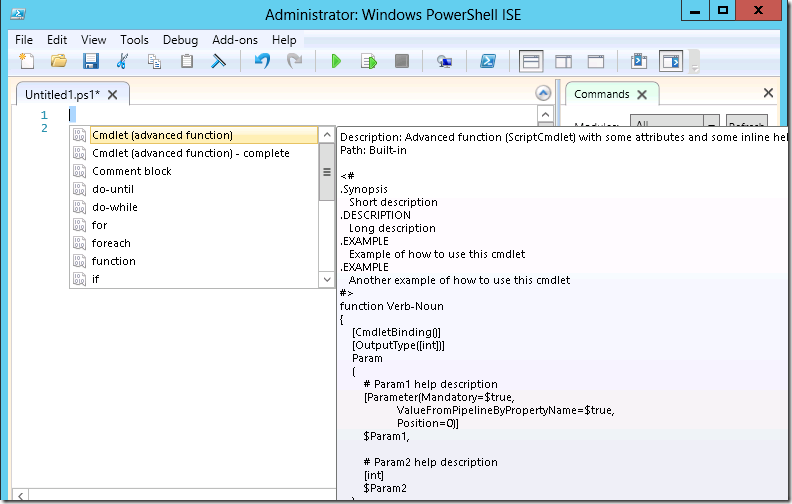Open the Debug menu
Viewport: 792px width, 504px height.
tap(180, 40)
